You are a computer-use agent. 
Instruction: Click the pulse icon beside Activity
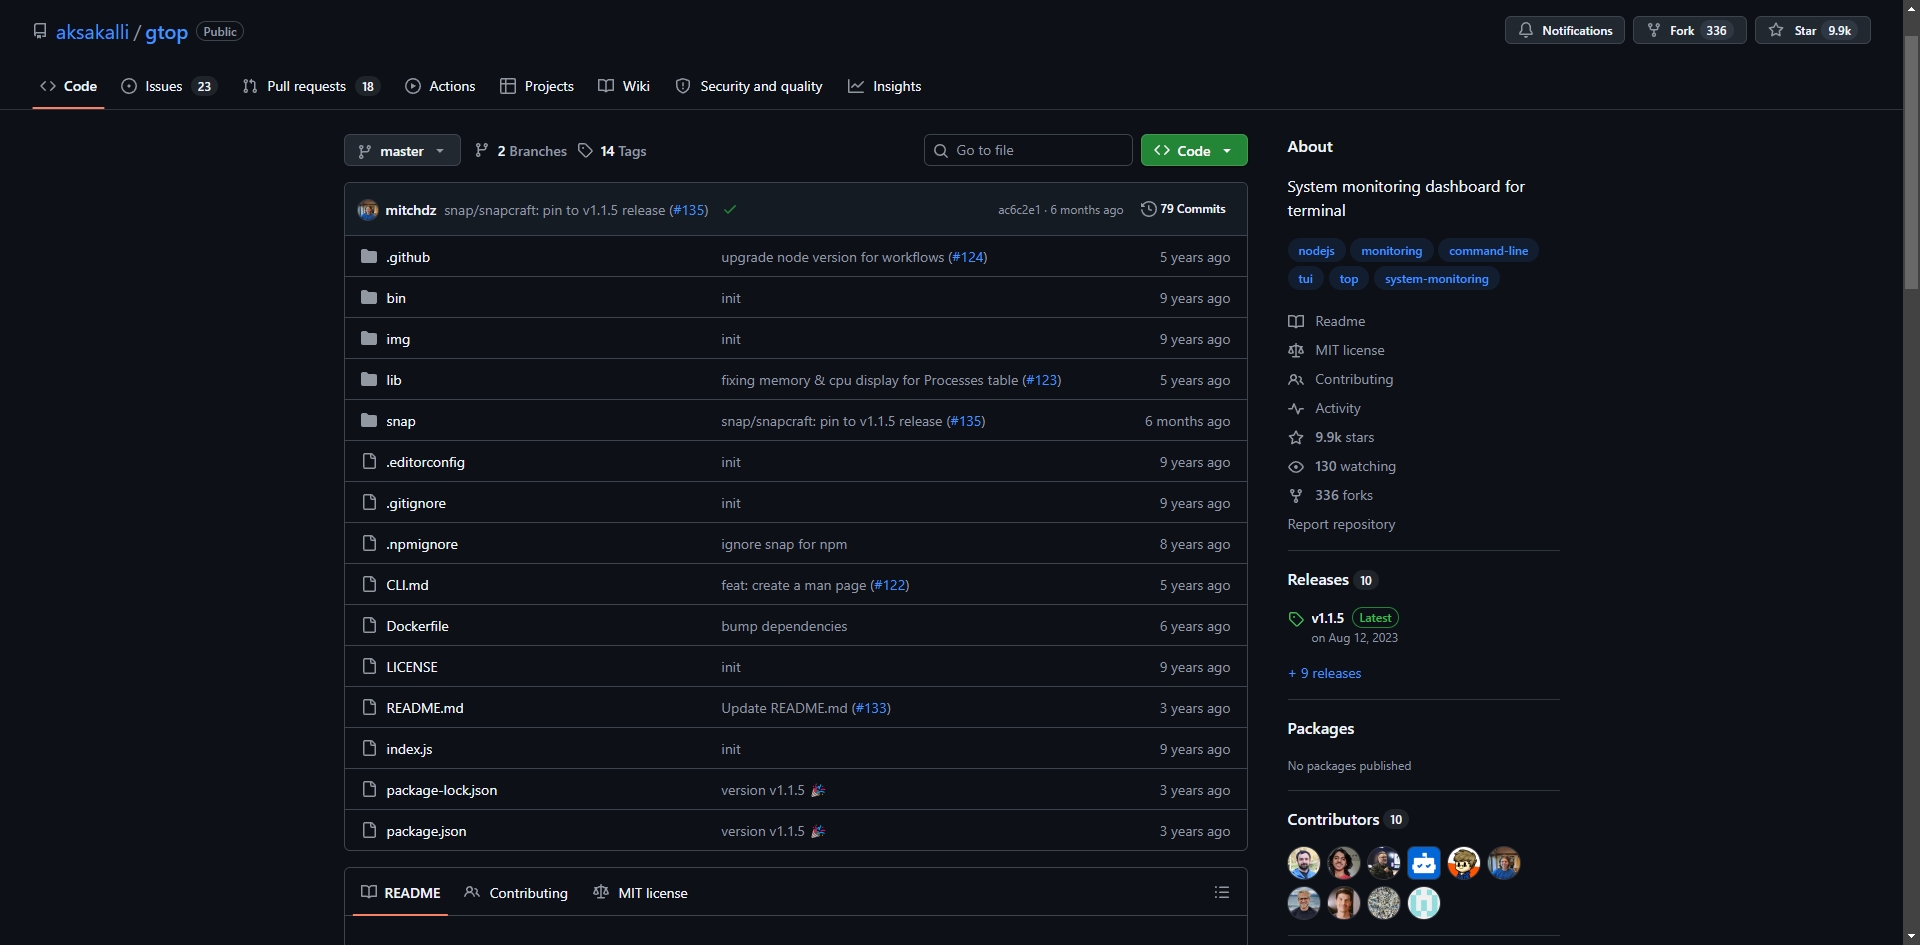pos(1296,409)
